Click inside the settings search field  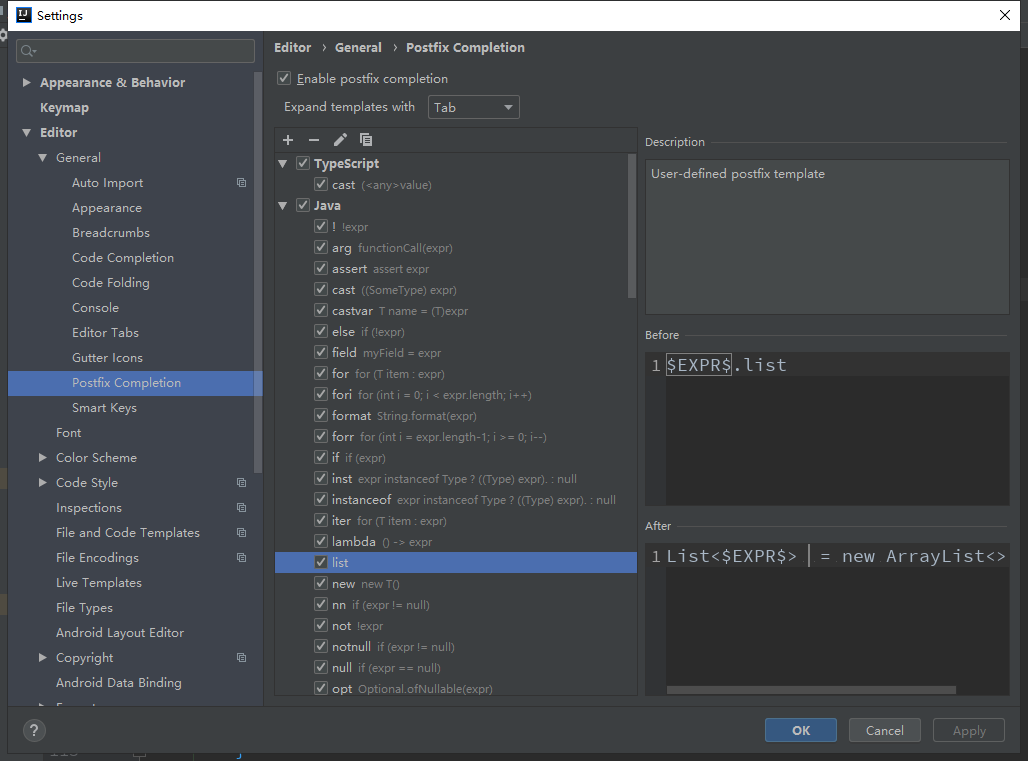pyautogui.click(x=135, y=50)
